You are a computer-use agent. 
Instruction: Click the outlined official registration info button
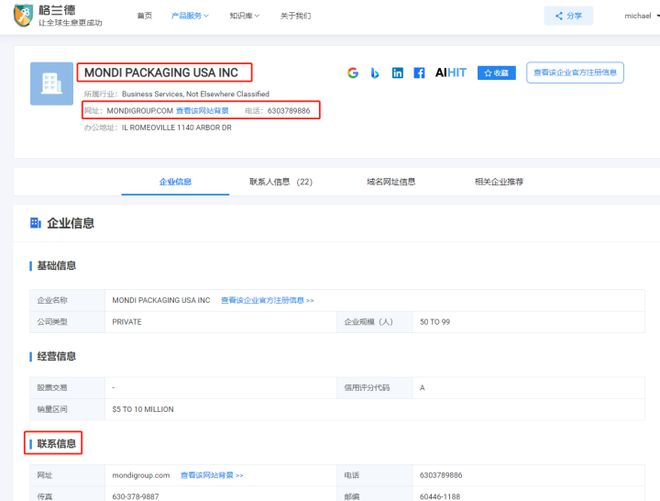tap(575, 73)
